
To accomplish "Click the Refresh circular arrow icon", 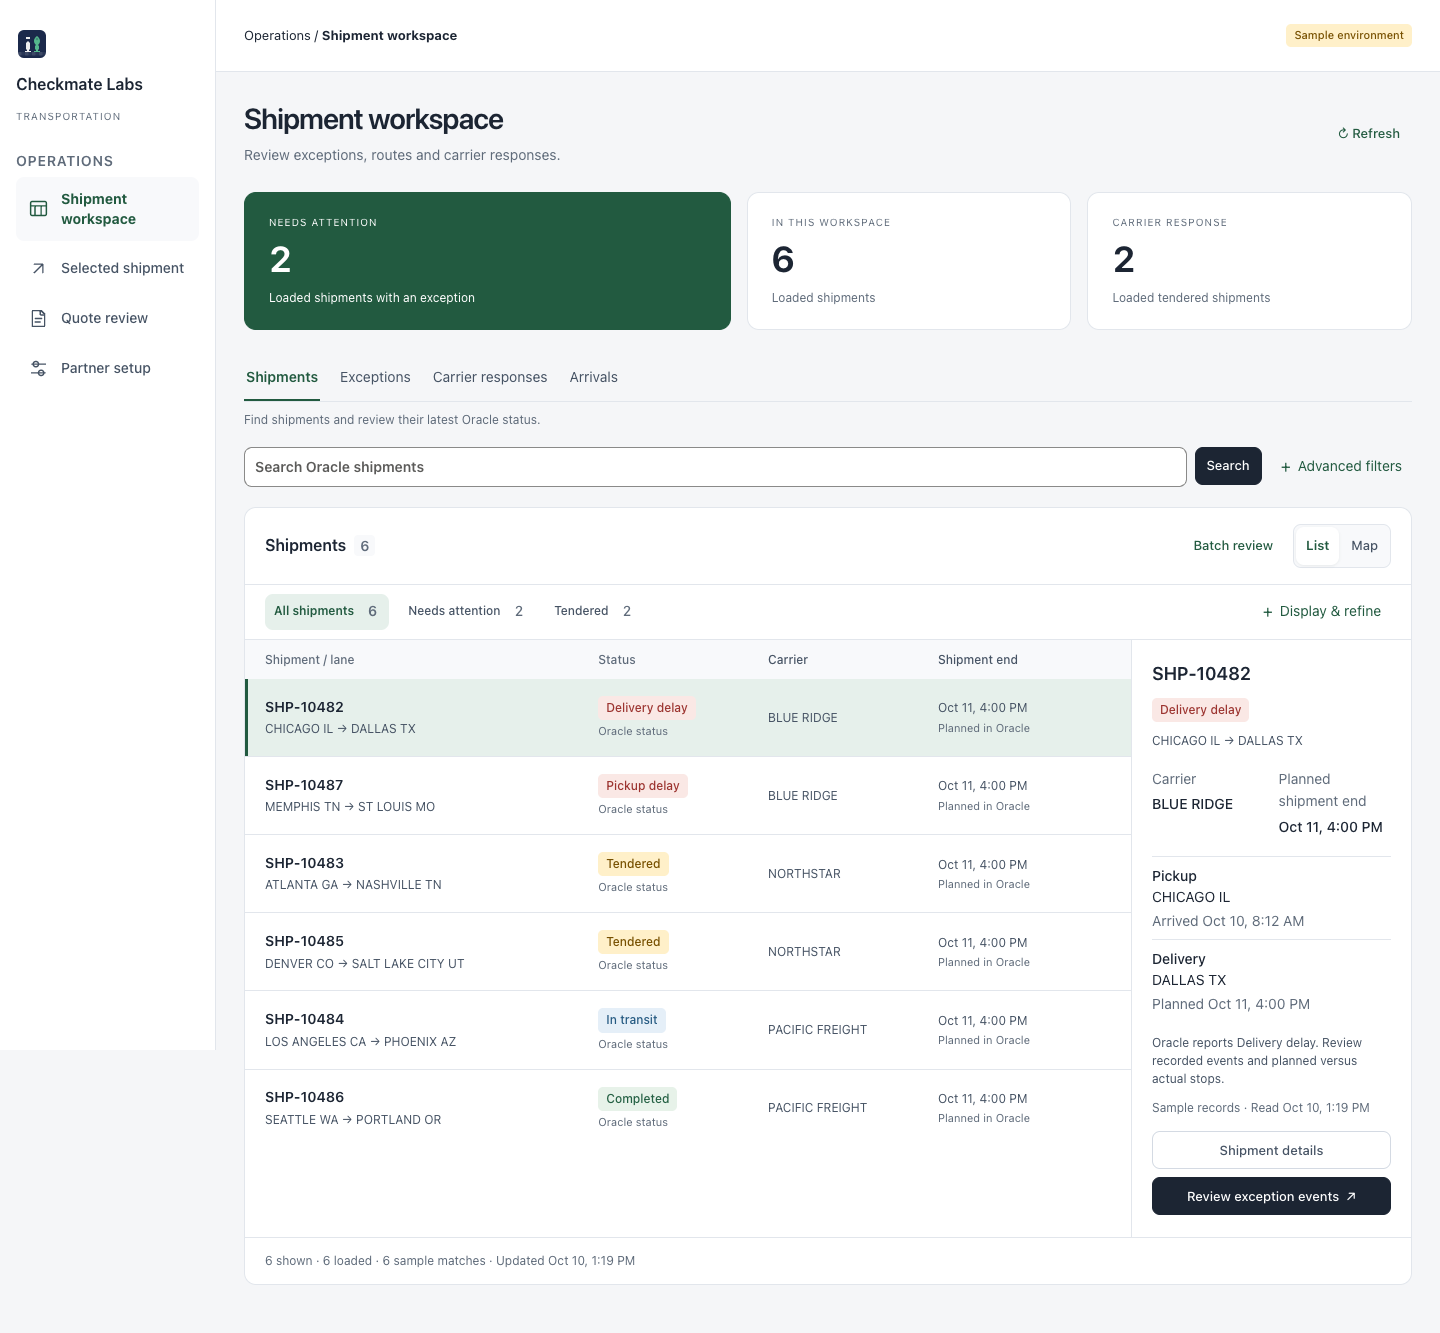I will tap(1343, 134).
